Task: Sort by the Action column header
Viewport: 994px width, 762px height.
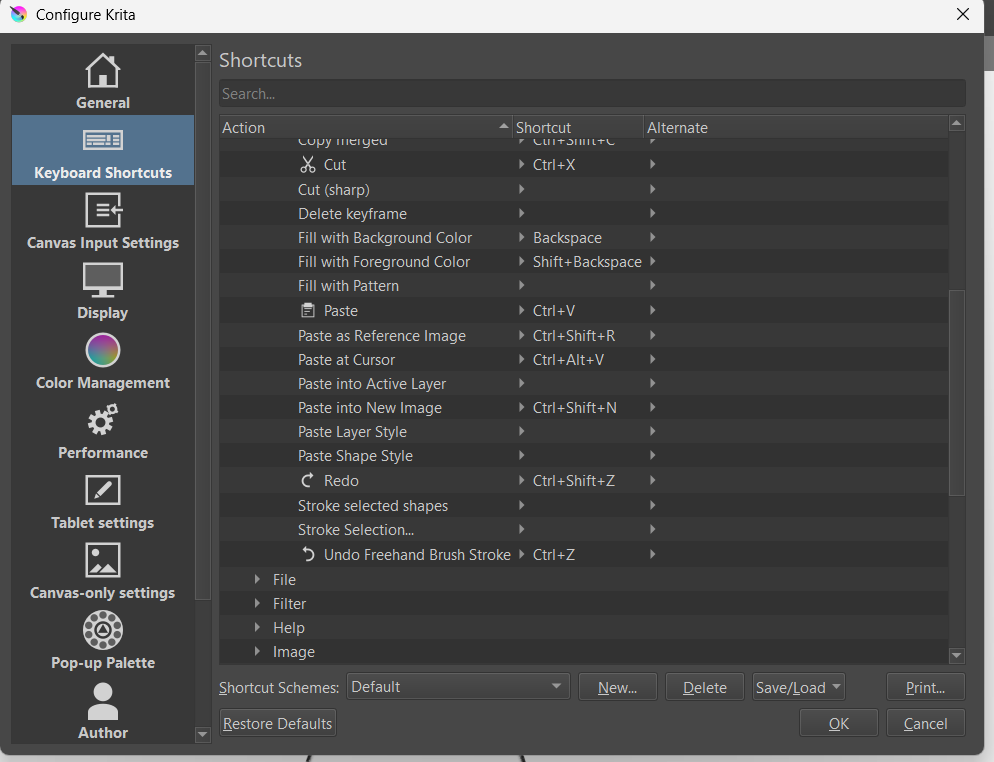Action: tap(366, 127)
